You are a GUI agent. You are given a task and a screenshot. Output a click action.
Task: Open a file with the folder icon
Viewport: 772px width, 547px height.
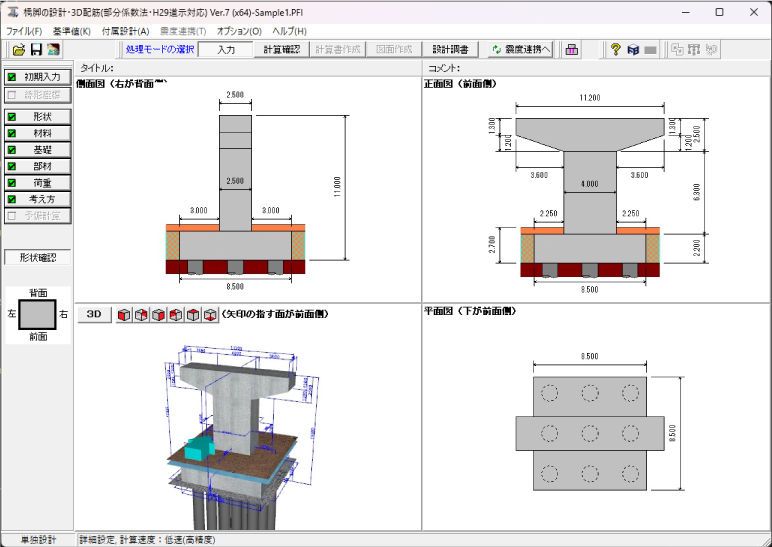coord(19,49)
